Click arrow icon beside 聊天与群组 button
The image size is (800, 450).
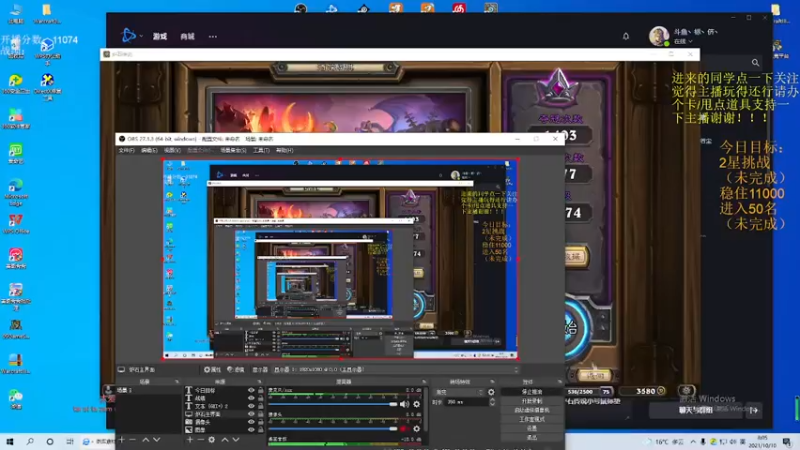(754, 410)
